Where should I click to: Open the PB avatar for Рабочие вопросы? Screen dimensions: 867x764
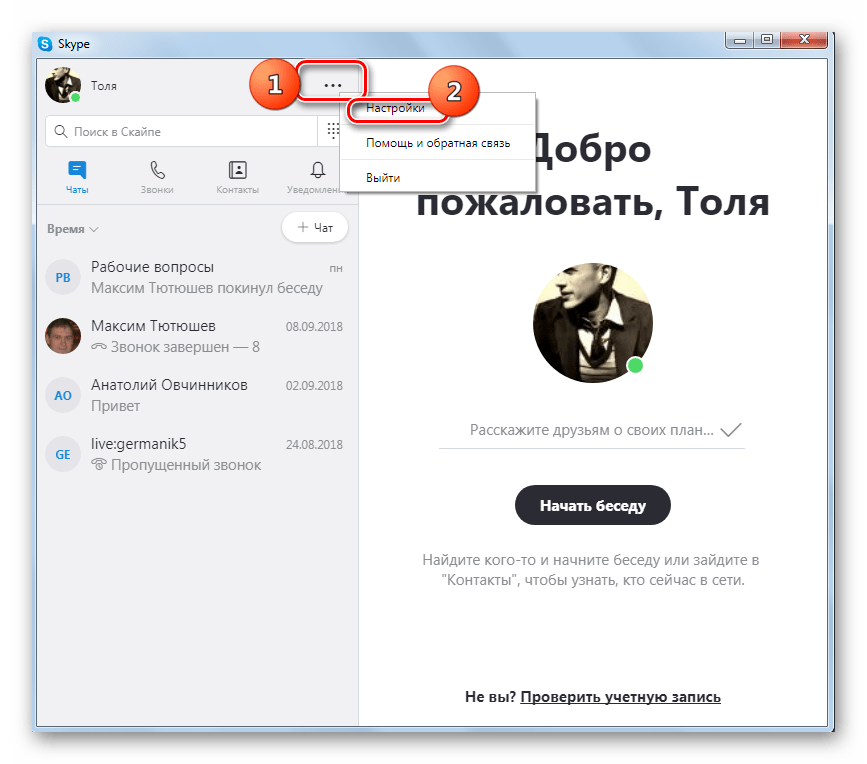pos(63,278)
